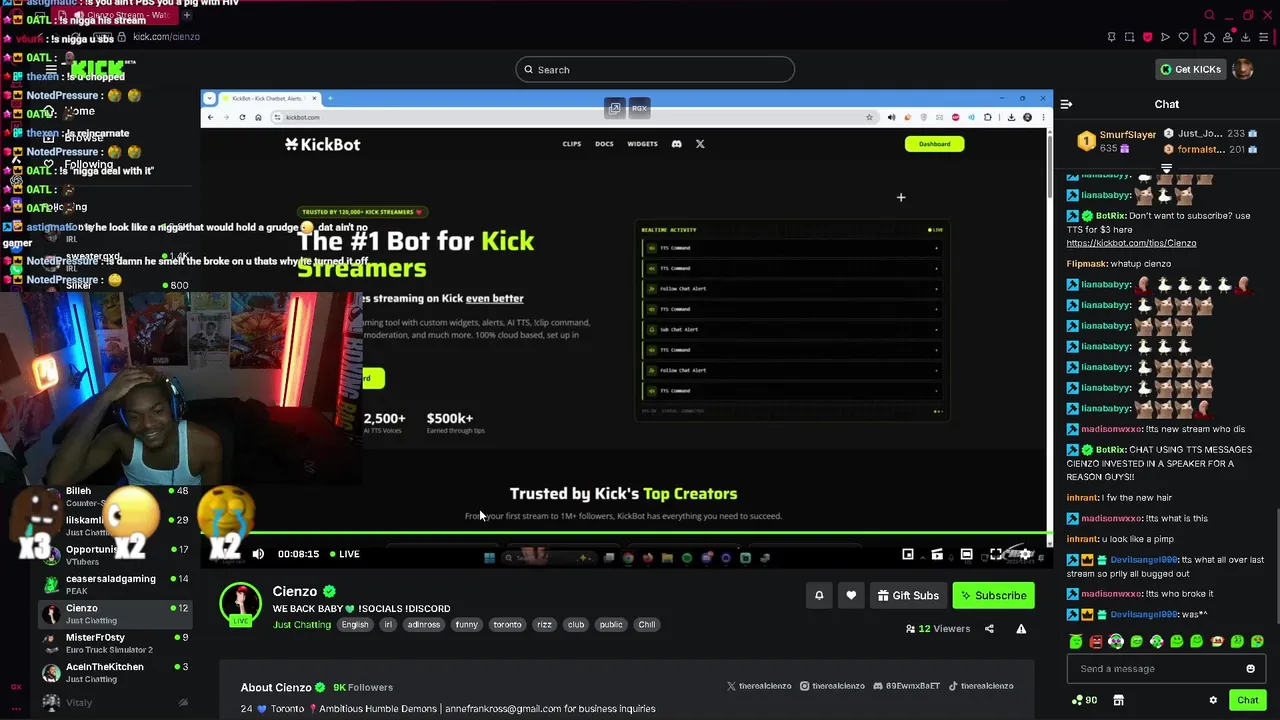Focus the Kick Search field
Screen dimensions: 1280x720
coord(655,69)
